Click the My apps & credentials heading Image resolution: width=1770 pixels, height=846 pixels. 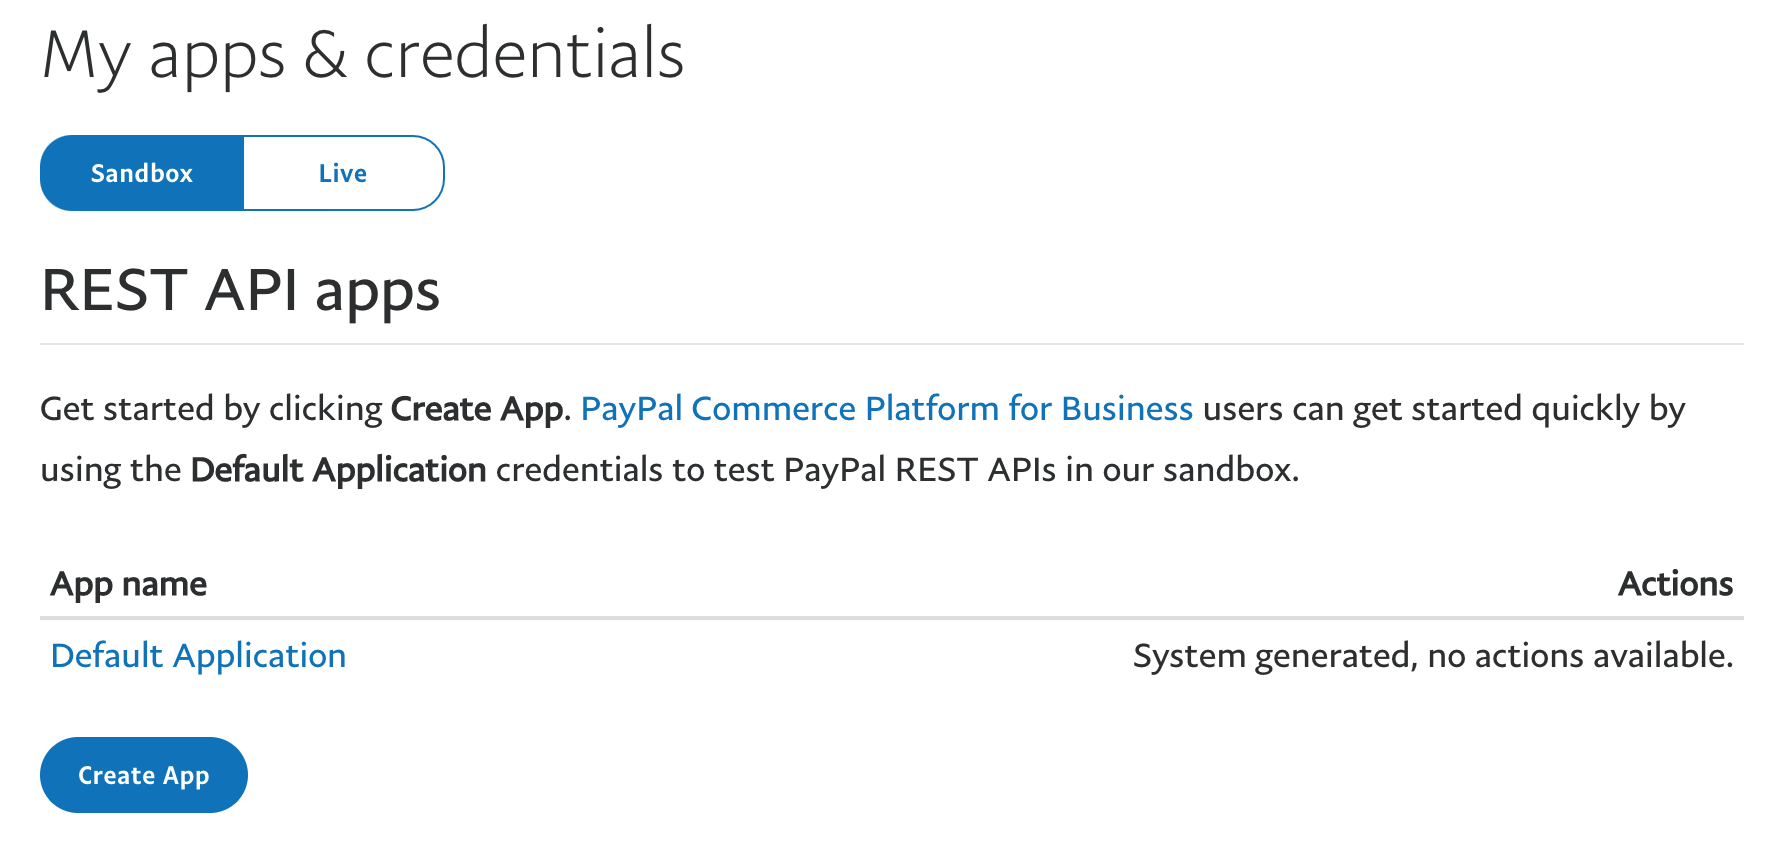point(363,55)
